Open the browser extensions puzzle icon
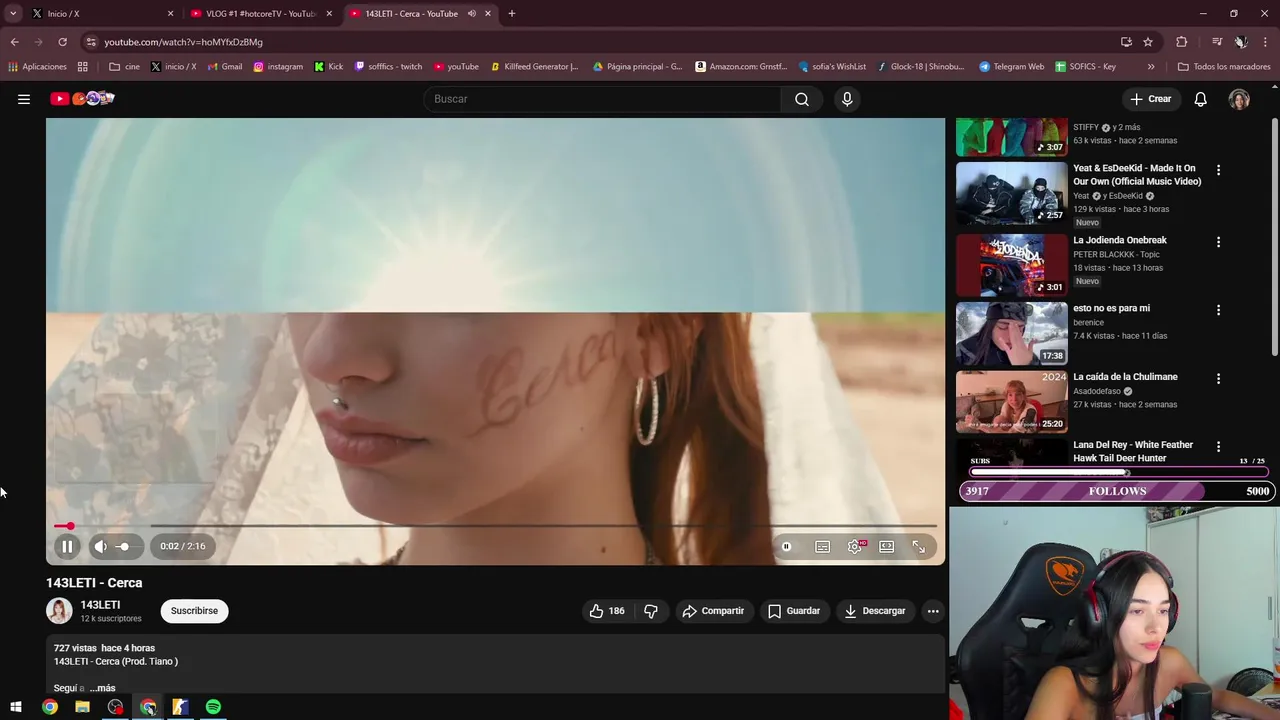This screenshot has height=720, width=1280. pyautogui.click(x=1182, y=42)
